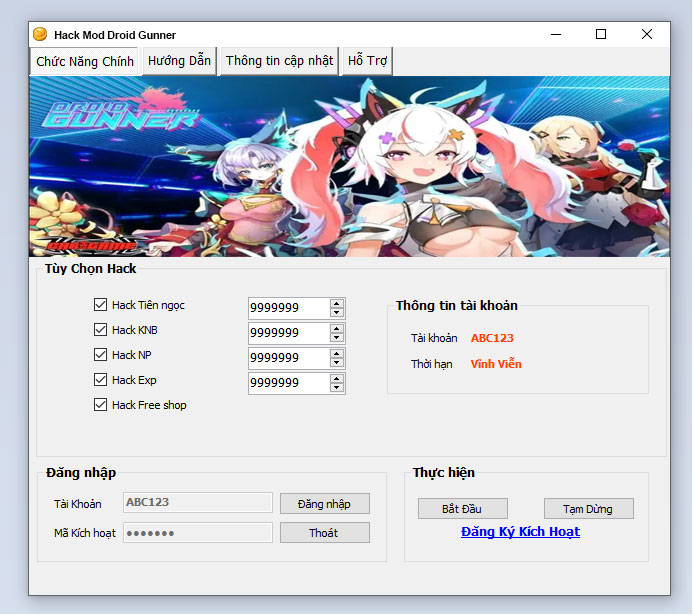The height and width of the screenshot is (616, 693).
Task: Click the Thoát button
Action: [x=325, y=533]
